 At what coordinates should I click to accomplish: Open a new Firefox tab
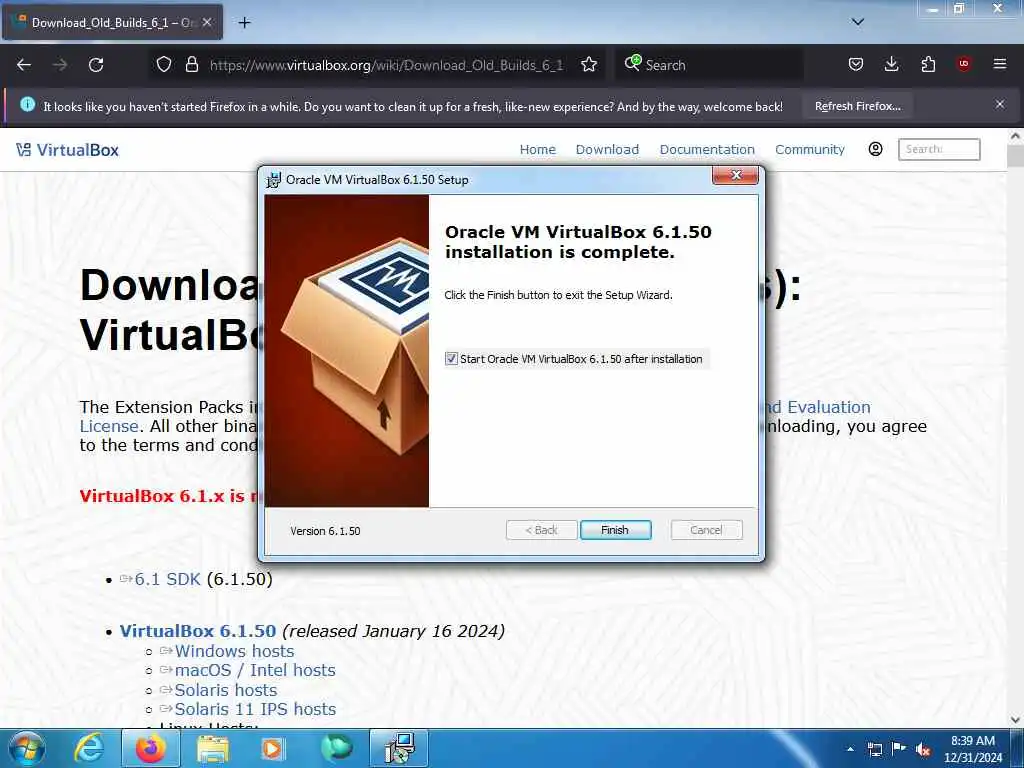[x=244, y=23]
